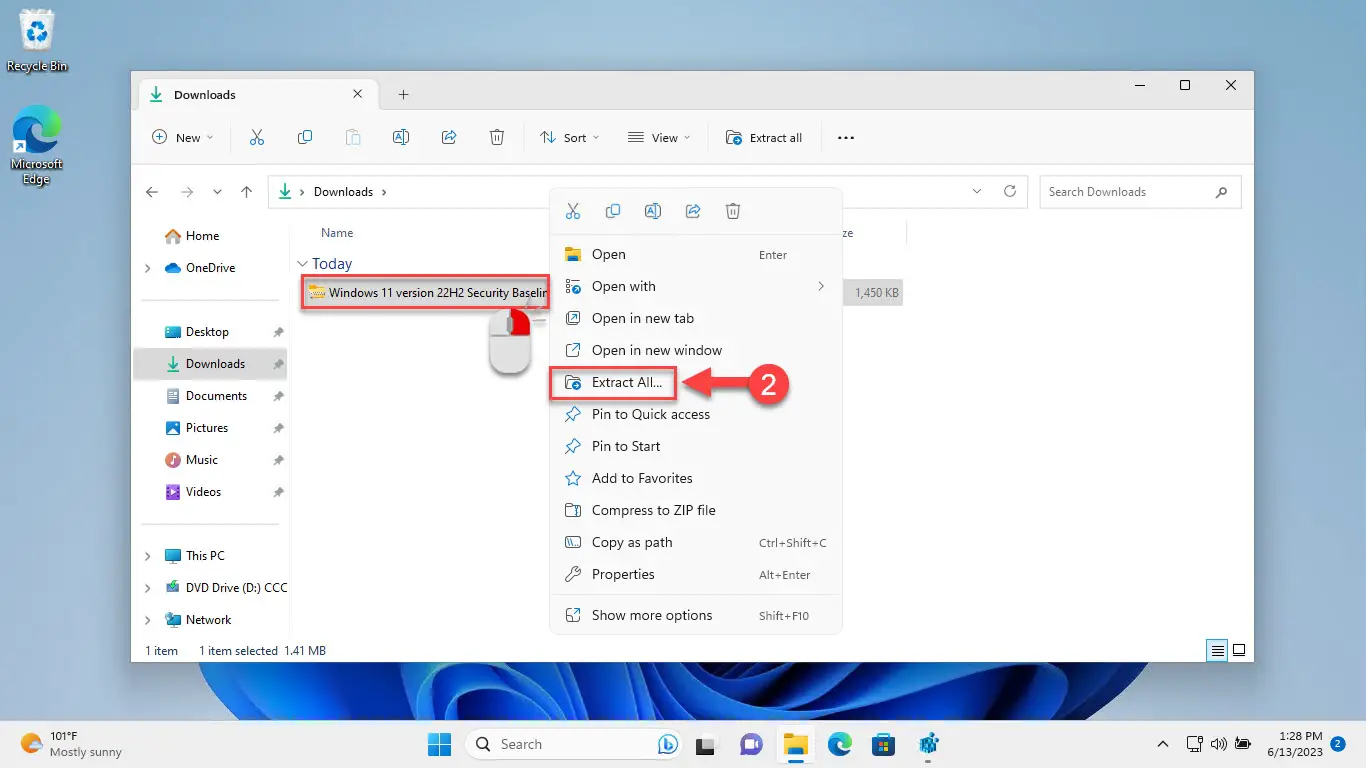Click the toolbar See more ellipsis icon
The width and height of the screenshot is (1366, 768).
pos(846,138)
